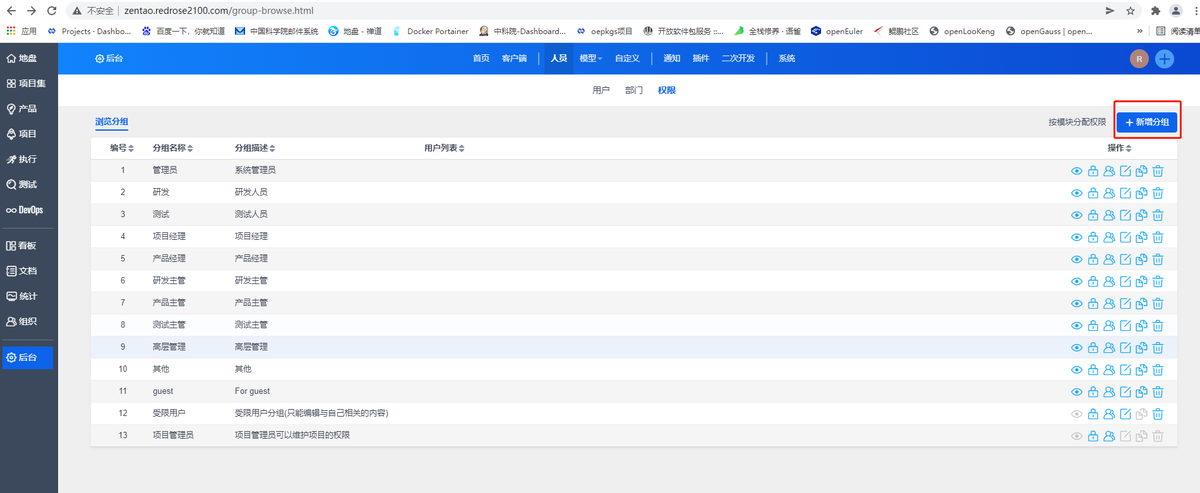Click the eye view icon for 产品经理
Viewport: 1200px width, 493px height.
[x=1077, y=259]
